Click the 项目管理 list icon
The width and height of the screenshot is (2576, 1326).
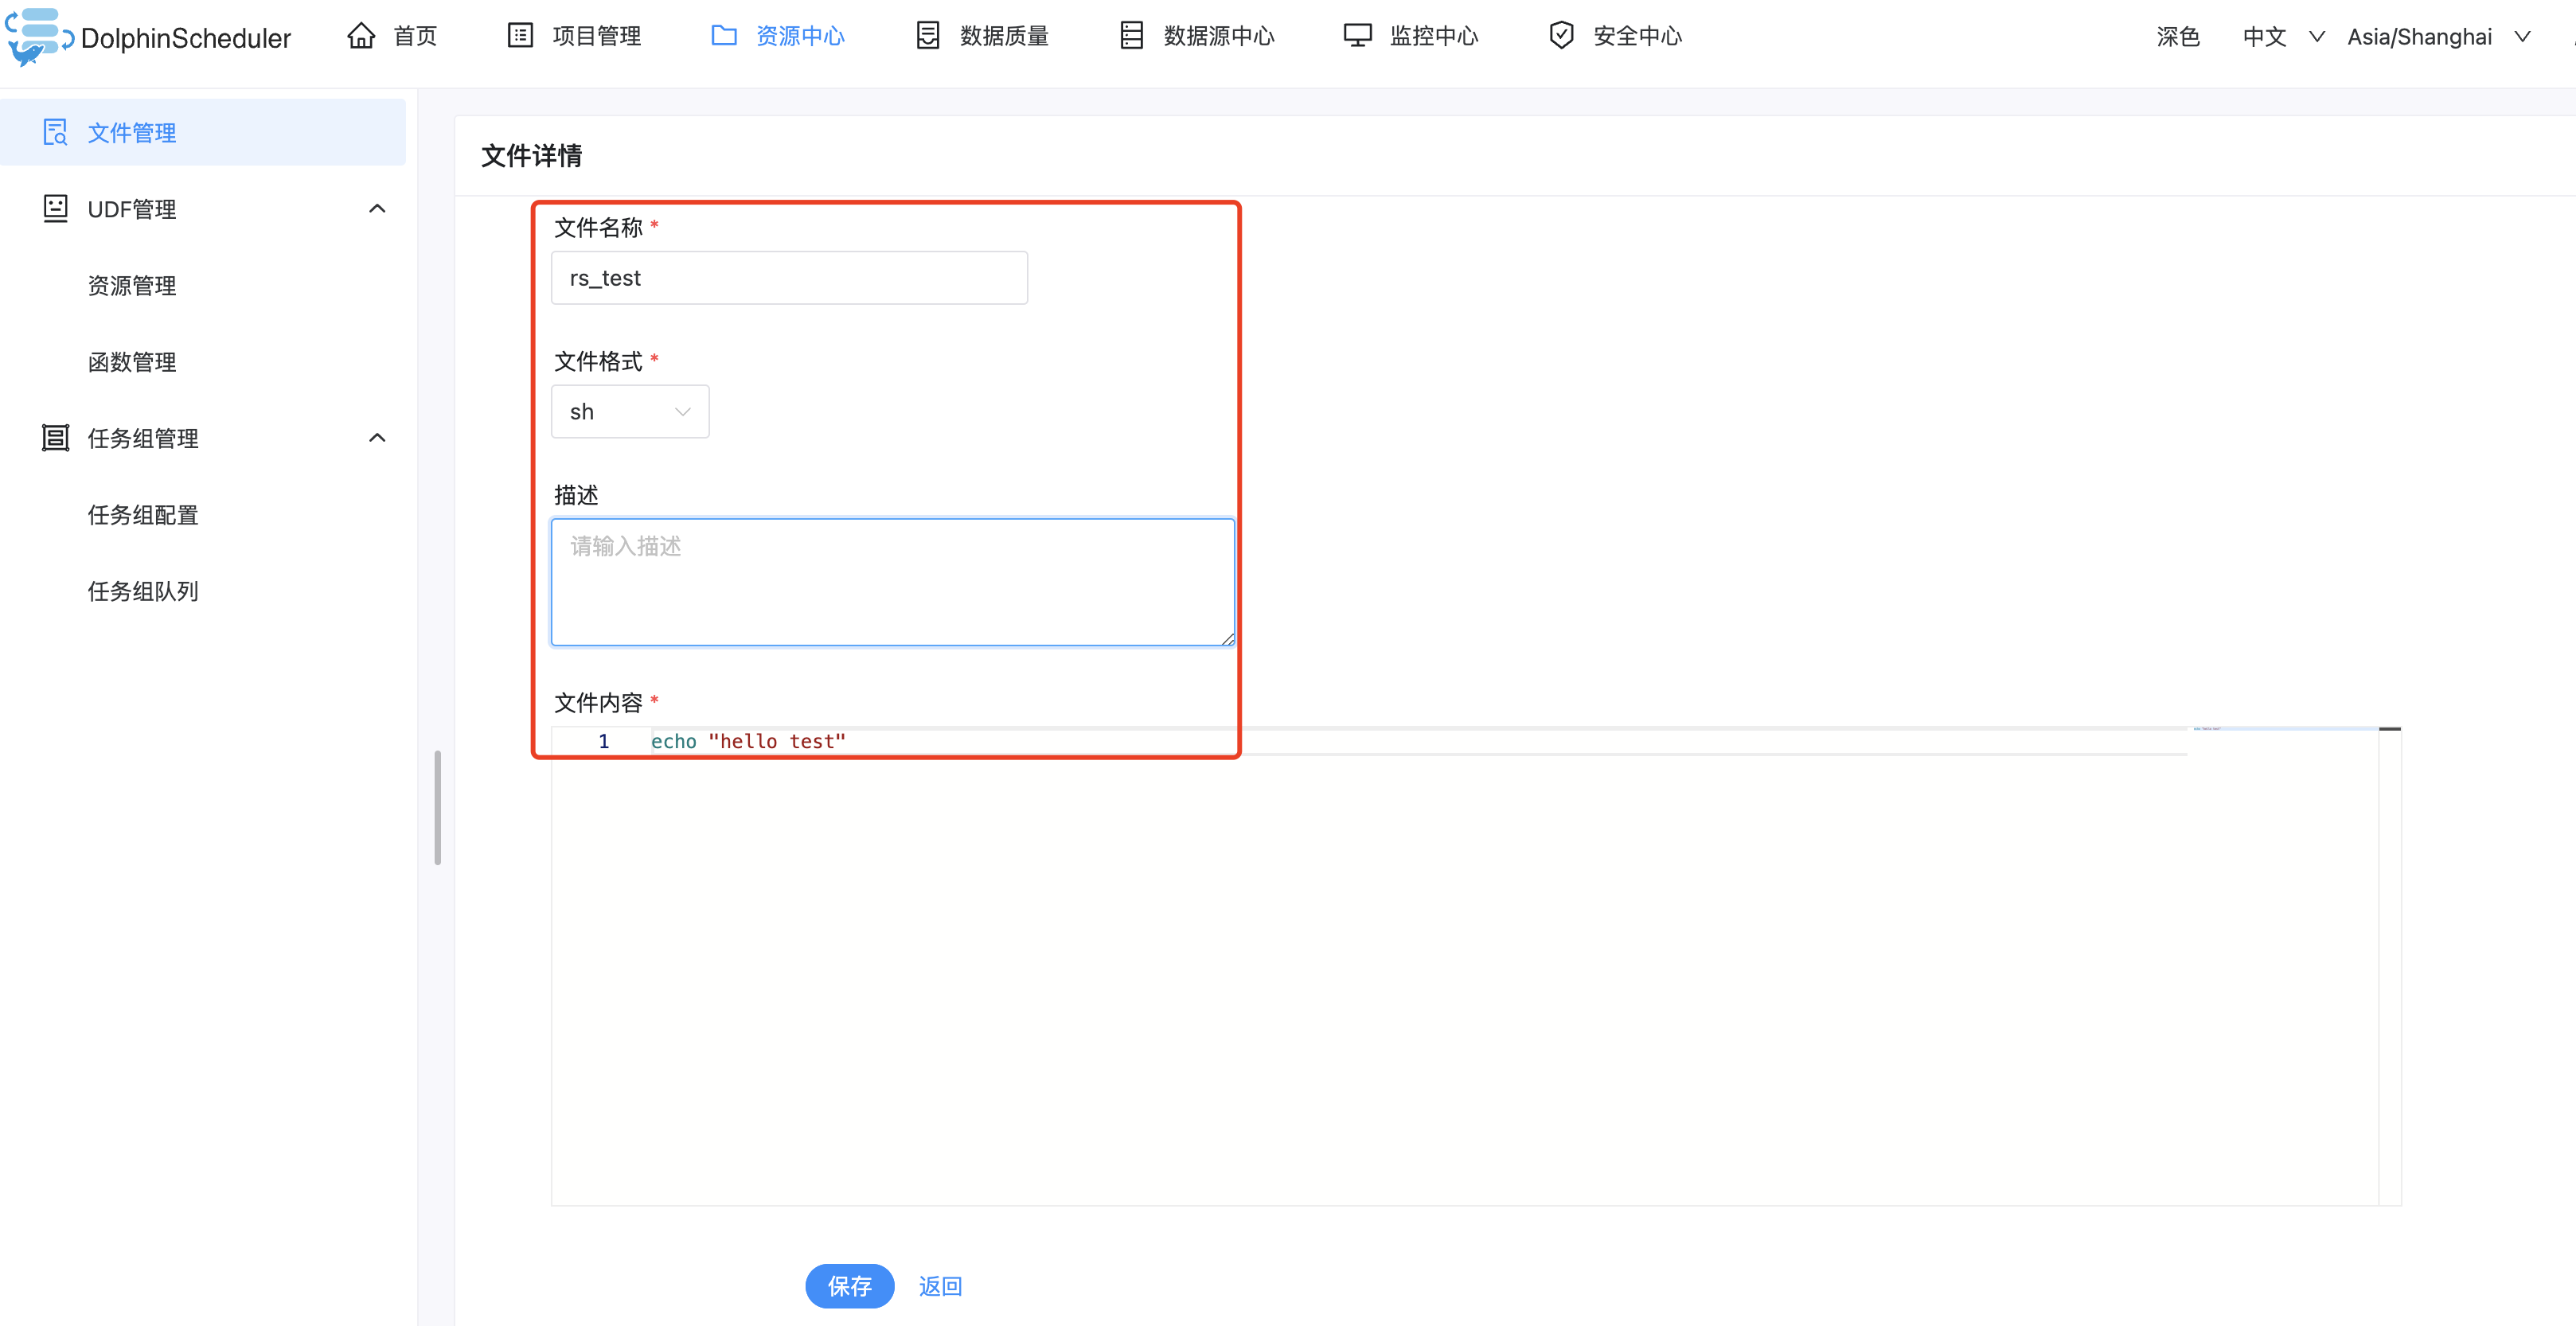point(520,36)
